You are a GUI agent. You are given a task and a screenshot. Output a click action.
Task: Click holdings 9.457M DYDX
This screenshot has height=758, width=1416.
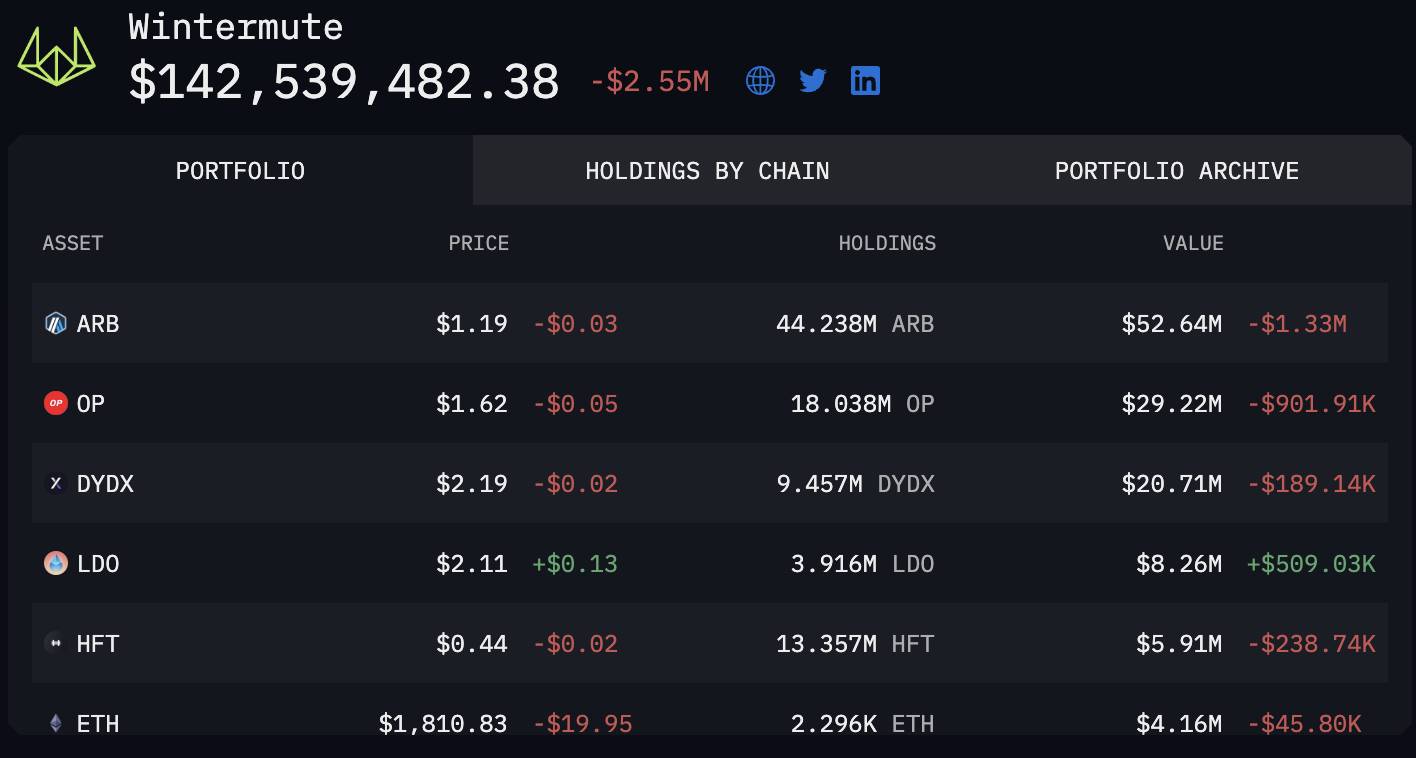tap(855, 484)
